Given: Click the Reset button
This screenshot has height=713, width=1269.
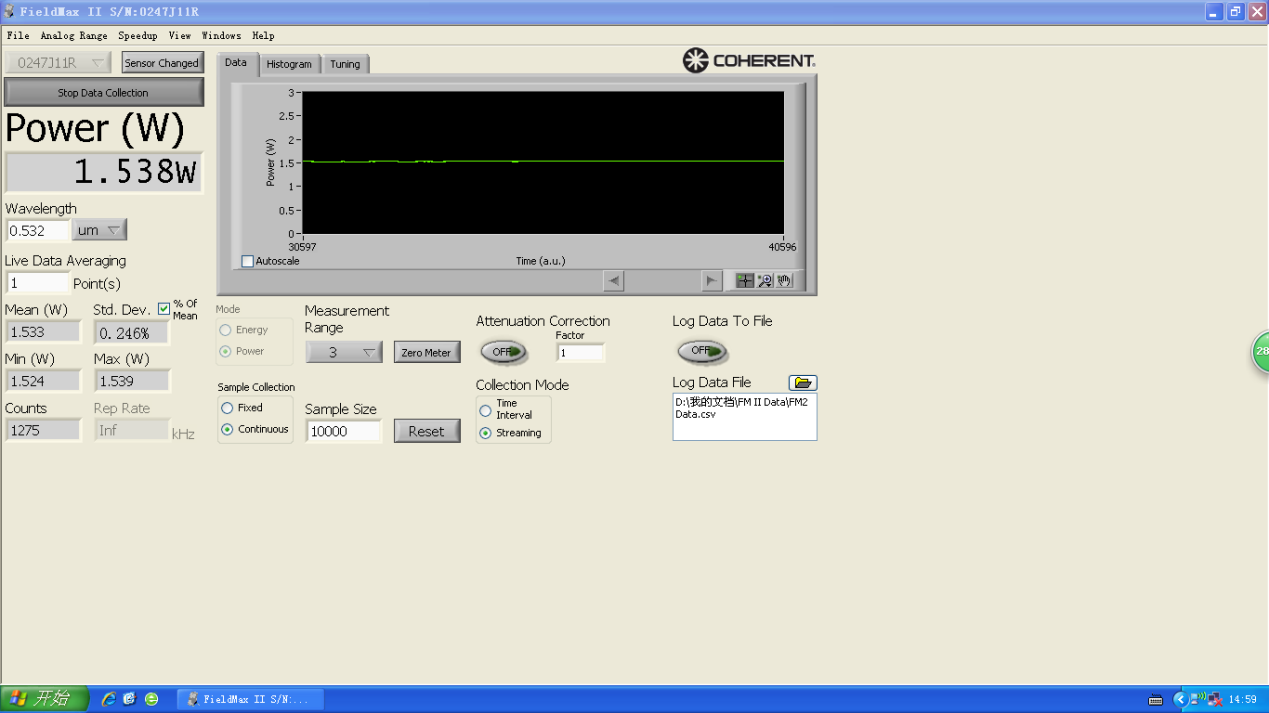Looking at the screenshot, I should [426, 431].
